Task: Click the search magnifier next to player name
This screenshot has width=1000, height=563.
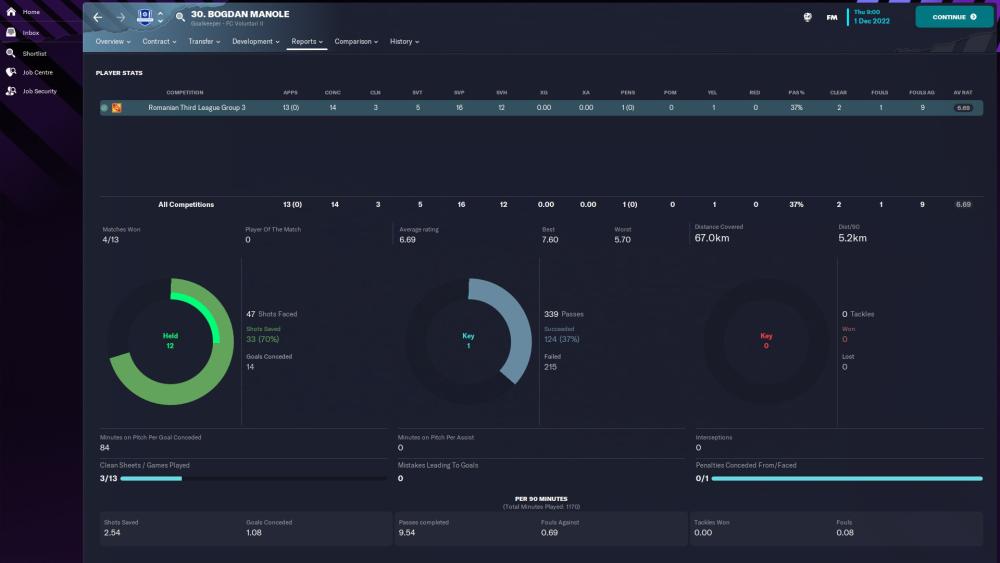Action: [180, 17]
